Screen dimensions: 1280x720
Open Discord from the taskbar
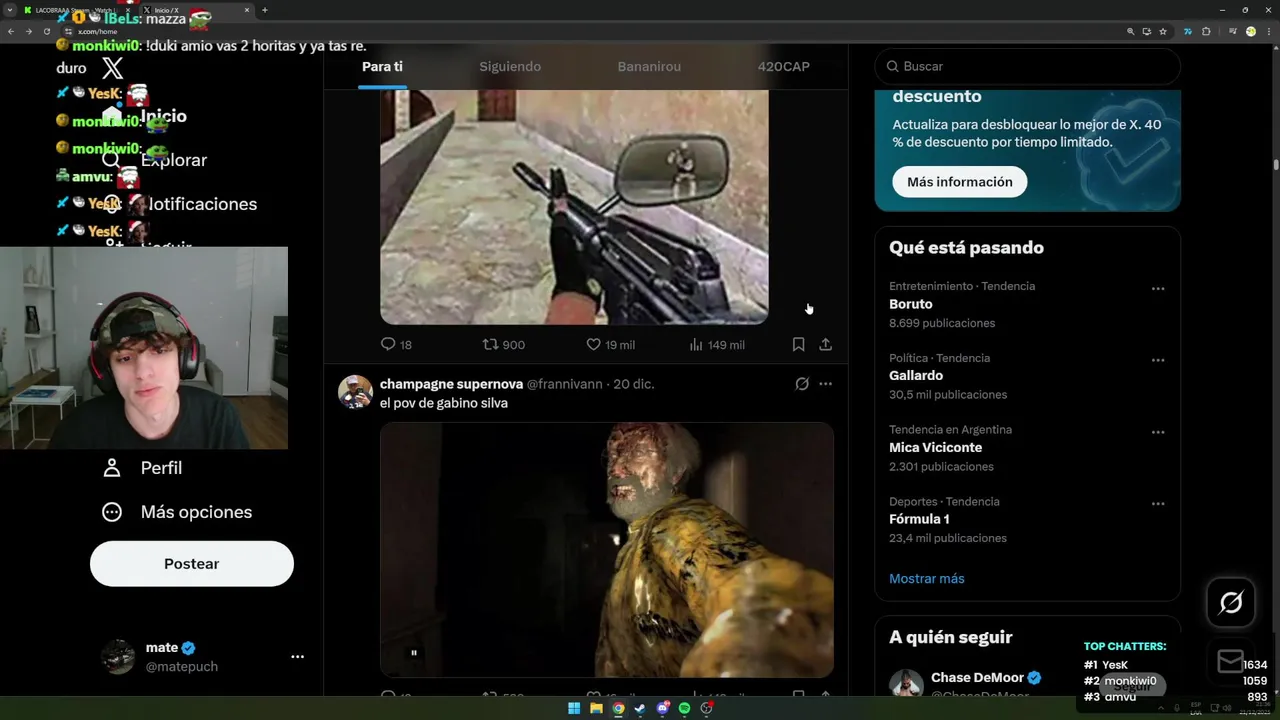662,708
